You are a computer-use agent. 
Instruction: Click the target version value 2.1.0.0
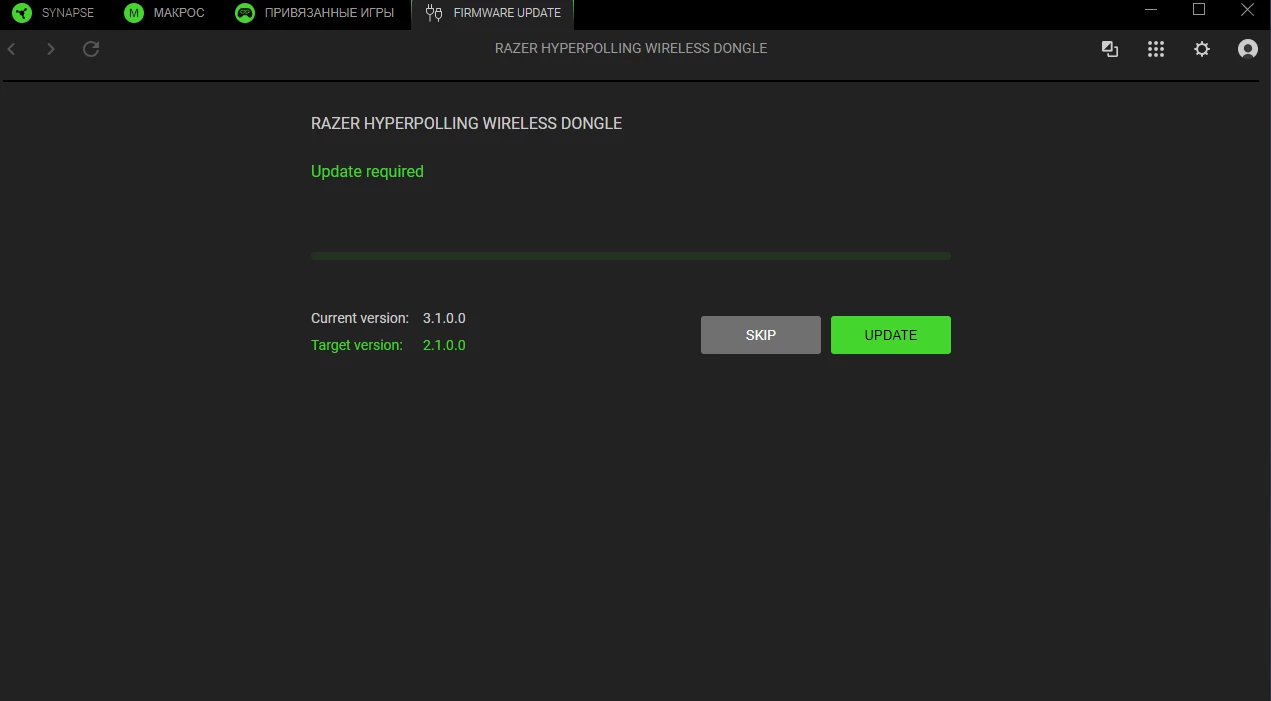click(x=444, y=345)
